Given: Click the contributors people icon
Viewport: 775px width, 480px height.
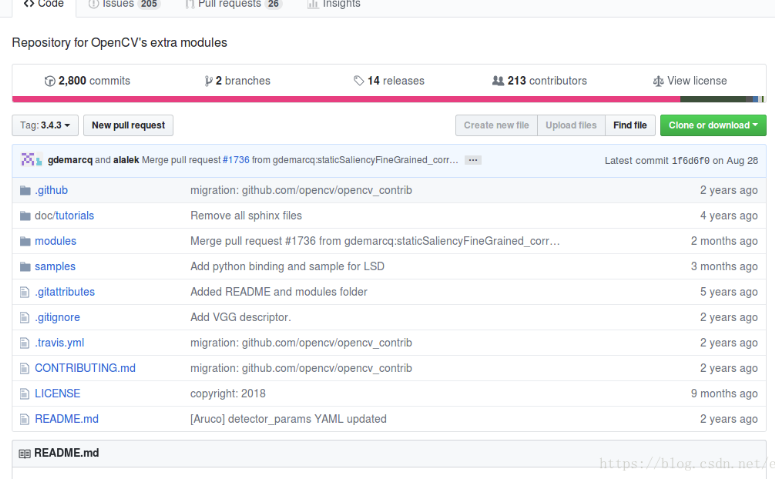Looking at the screenshot, I should pyautogui.click(x=498, y=81).
